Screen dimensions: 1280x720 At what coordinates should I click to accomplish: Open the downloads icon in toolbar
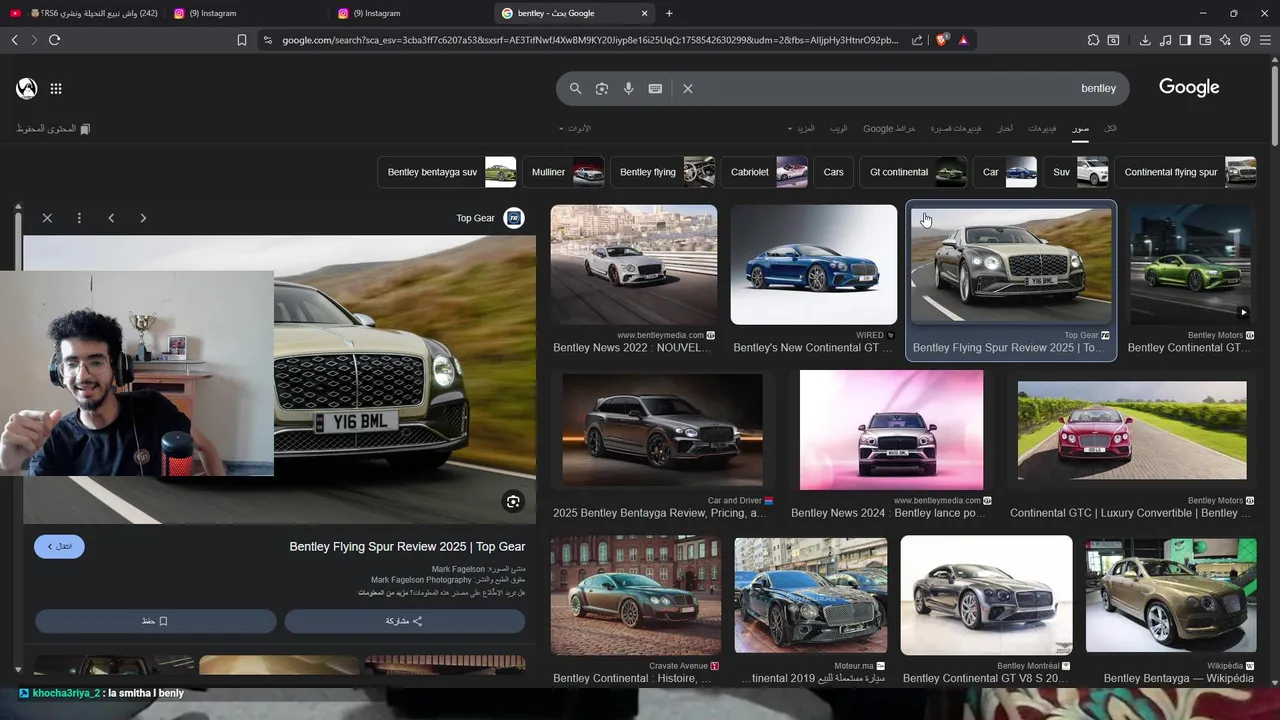[x=1145, y=40]
